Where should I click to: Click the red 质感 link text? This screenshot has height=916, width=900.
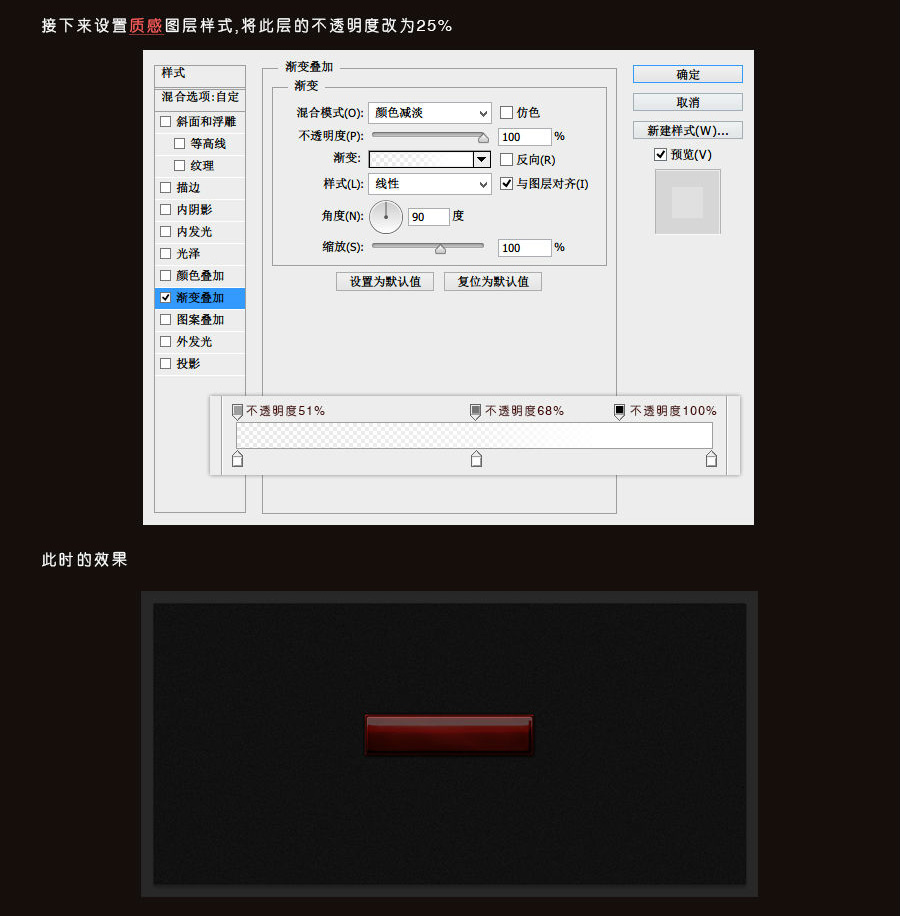[x=146, y=26]
